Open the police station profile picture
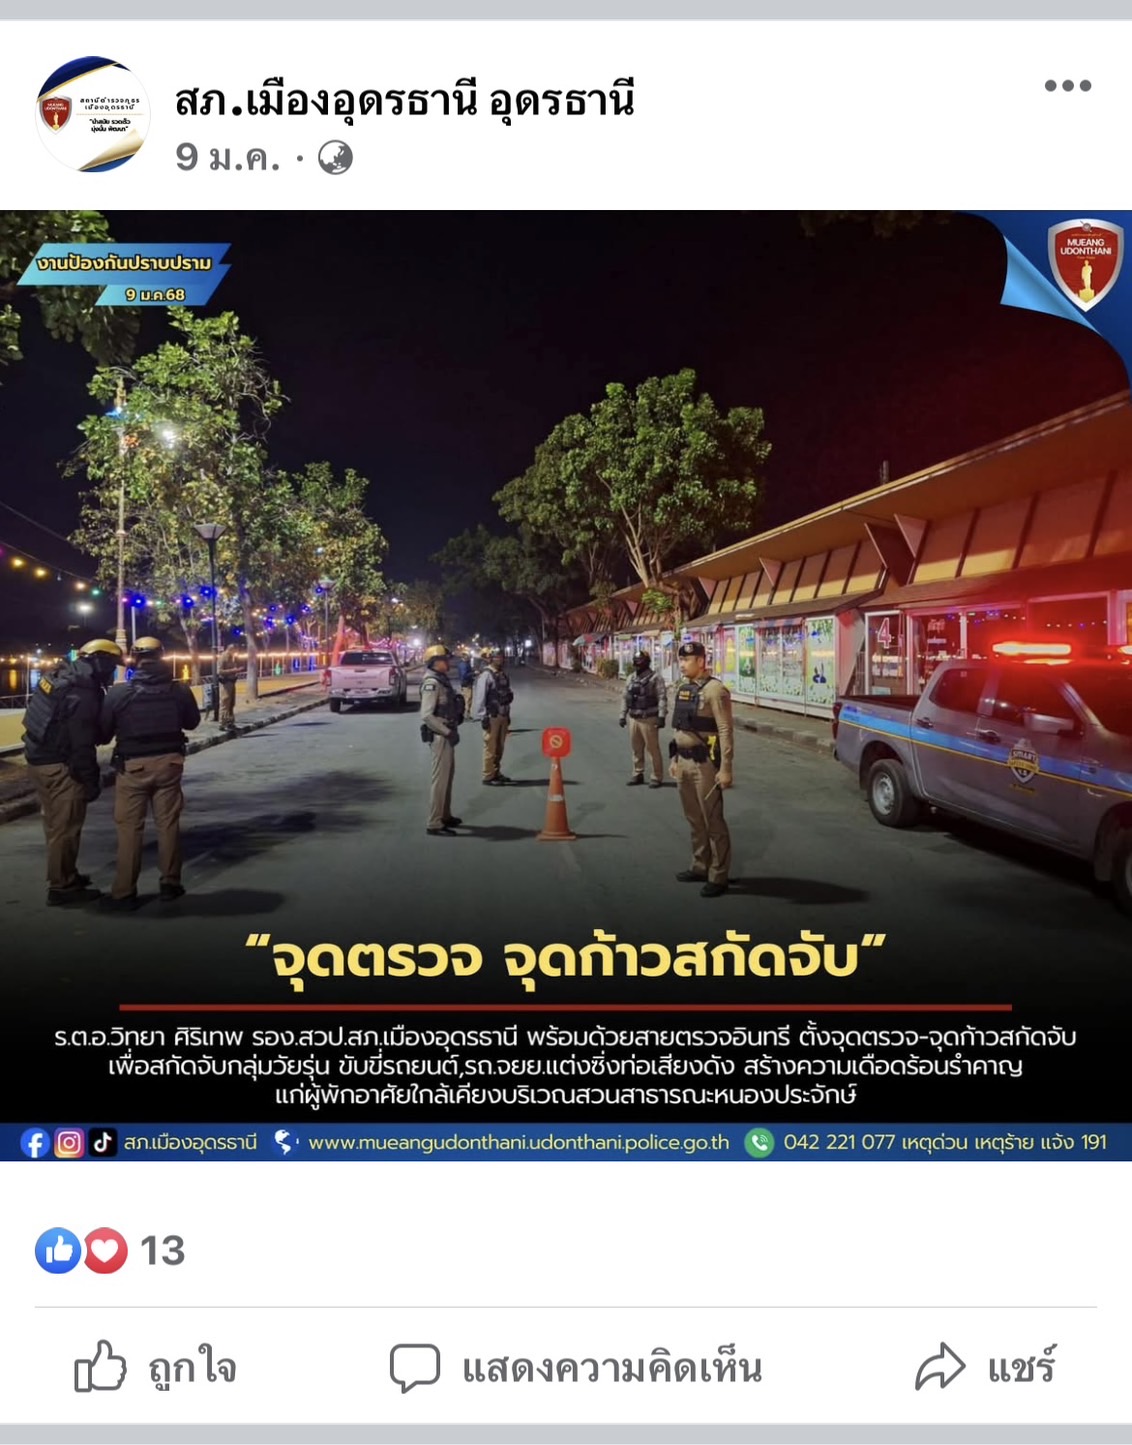The image size is (1132, 1445). [93, 114]
